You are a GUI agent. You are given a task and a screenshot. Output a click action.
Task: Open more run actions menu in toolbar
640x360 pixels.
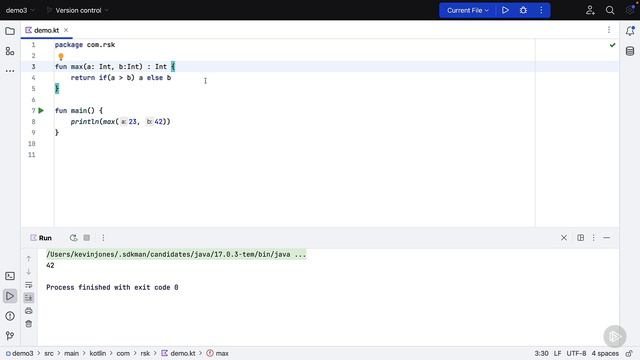point(541,10)
